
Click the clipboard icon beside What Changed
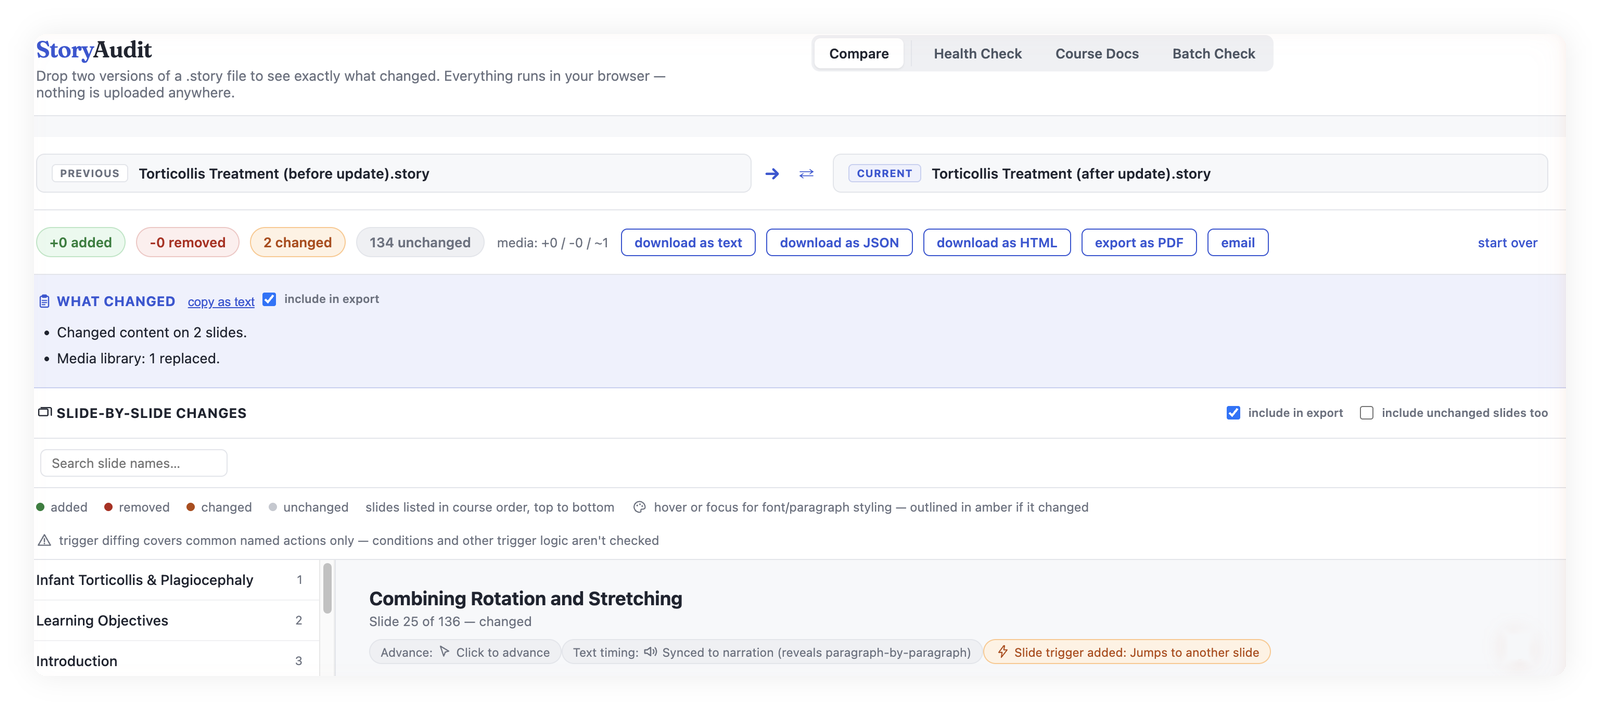point(44,301)
